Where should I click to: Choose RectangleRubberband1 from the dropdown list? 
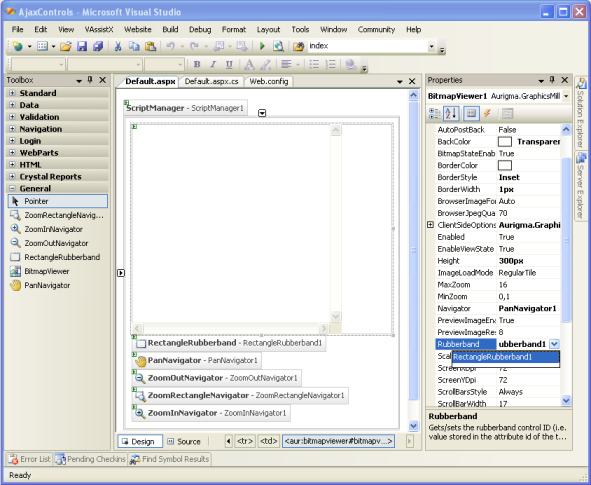point(505,357)
